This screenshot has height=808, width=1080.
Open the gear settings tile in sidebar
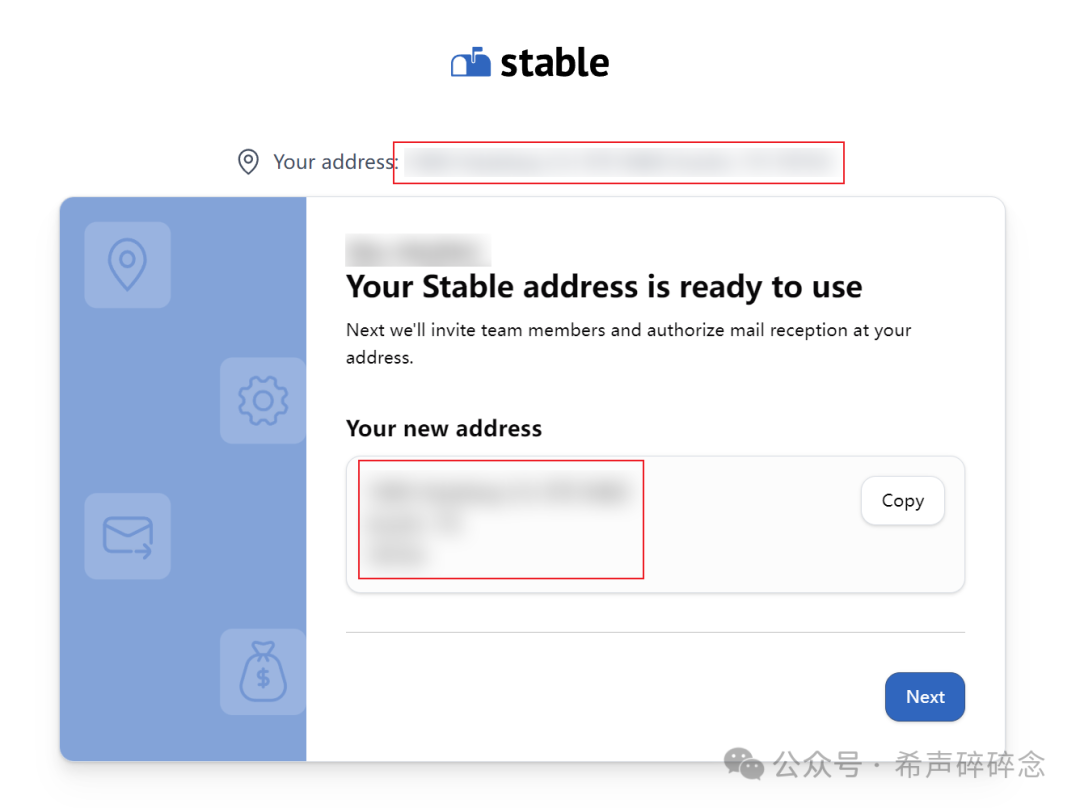(263, 400)
